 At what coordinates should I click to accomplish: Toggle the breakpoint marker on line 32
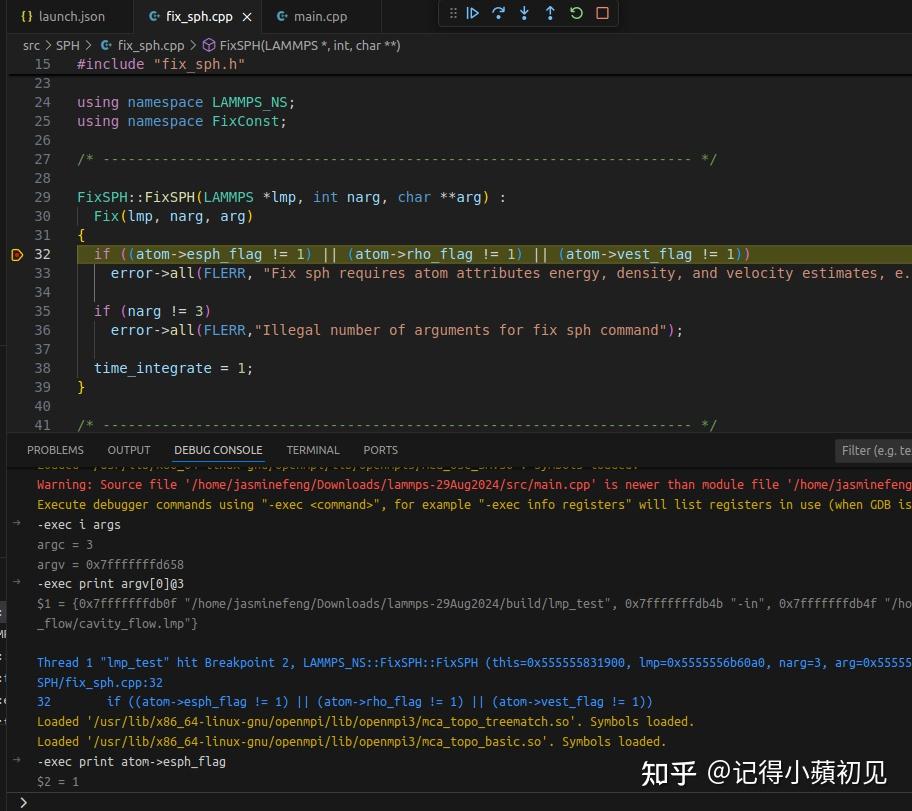click(x=17, y=254)
